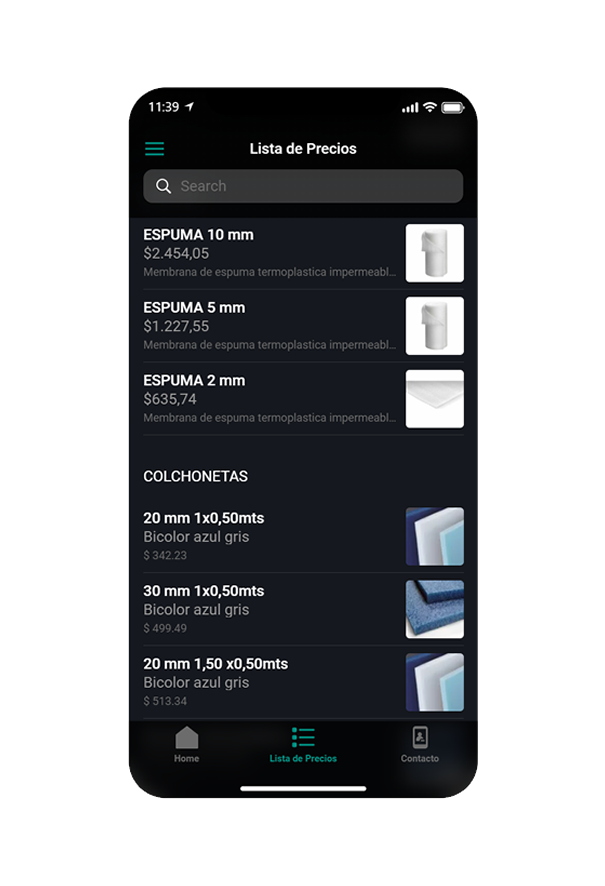This screenshot has width=605, height=886.
Task: Tap the Contacto card icon
Action: click(x=420, y=737)
